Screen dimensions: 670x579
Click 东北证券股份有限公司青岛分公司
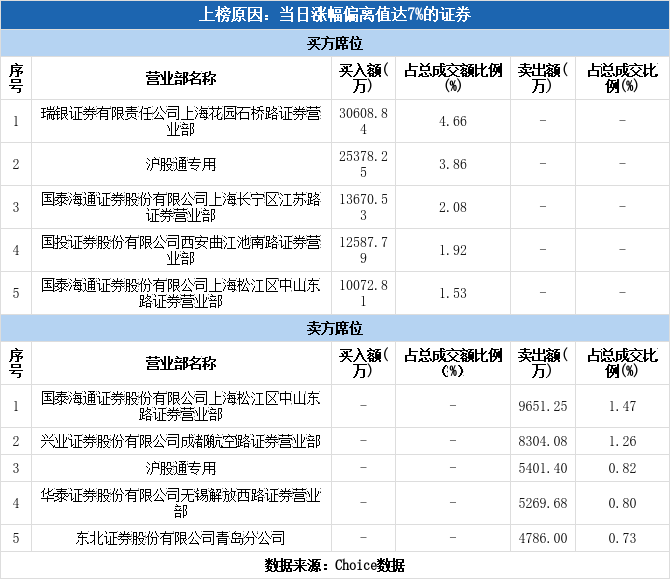(181, 538)
